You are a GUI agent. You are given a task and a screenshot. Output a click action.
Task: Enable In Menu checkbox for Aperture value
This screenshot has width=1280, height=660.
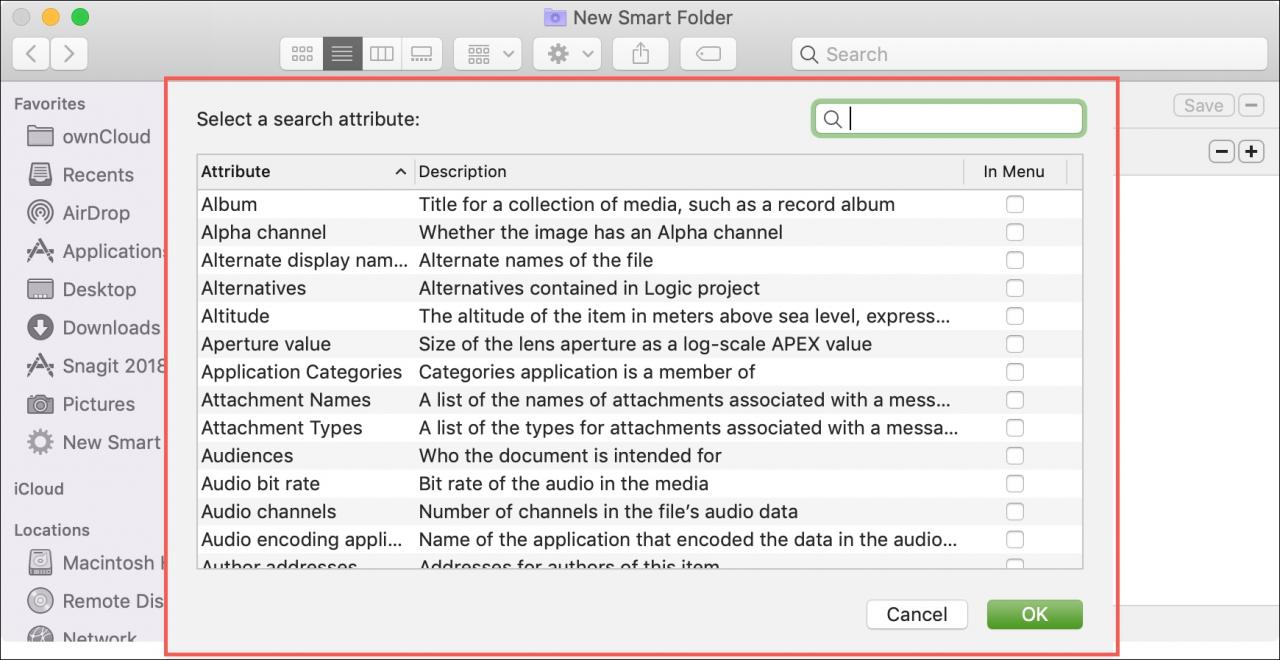coord(1015,344)
